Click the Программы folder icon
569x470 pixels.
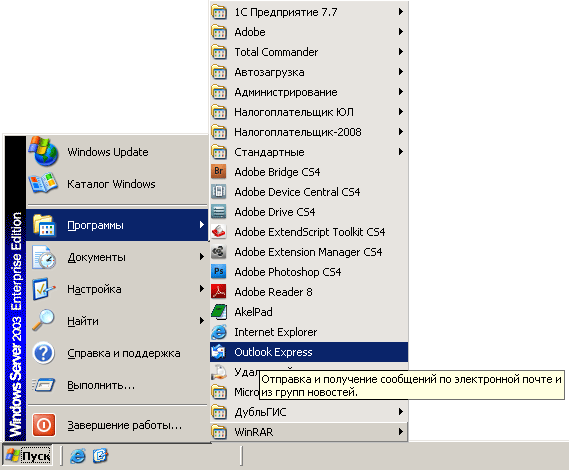[44, 225]
